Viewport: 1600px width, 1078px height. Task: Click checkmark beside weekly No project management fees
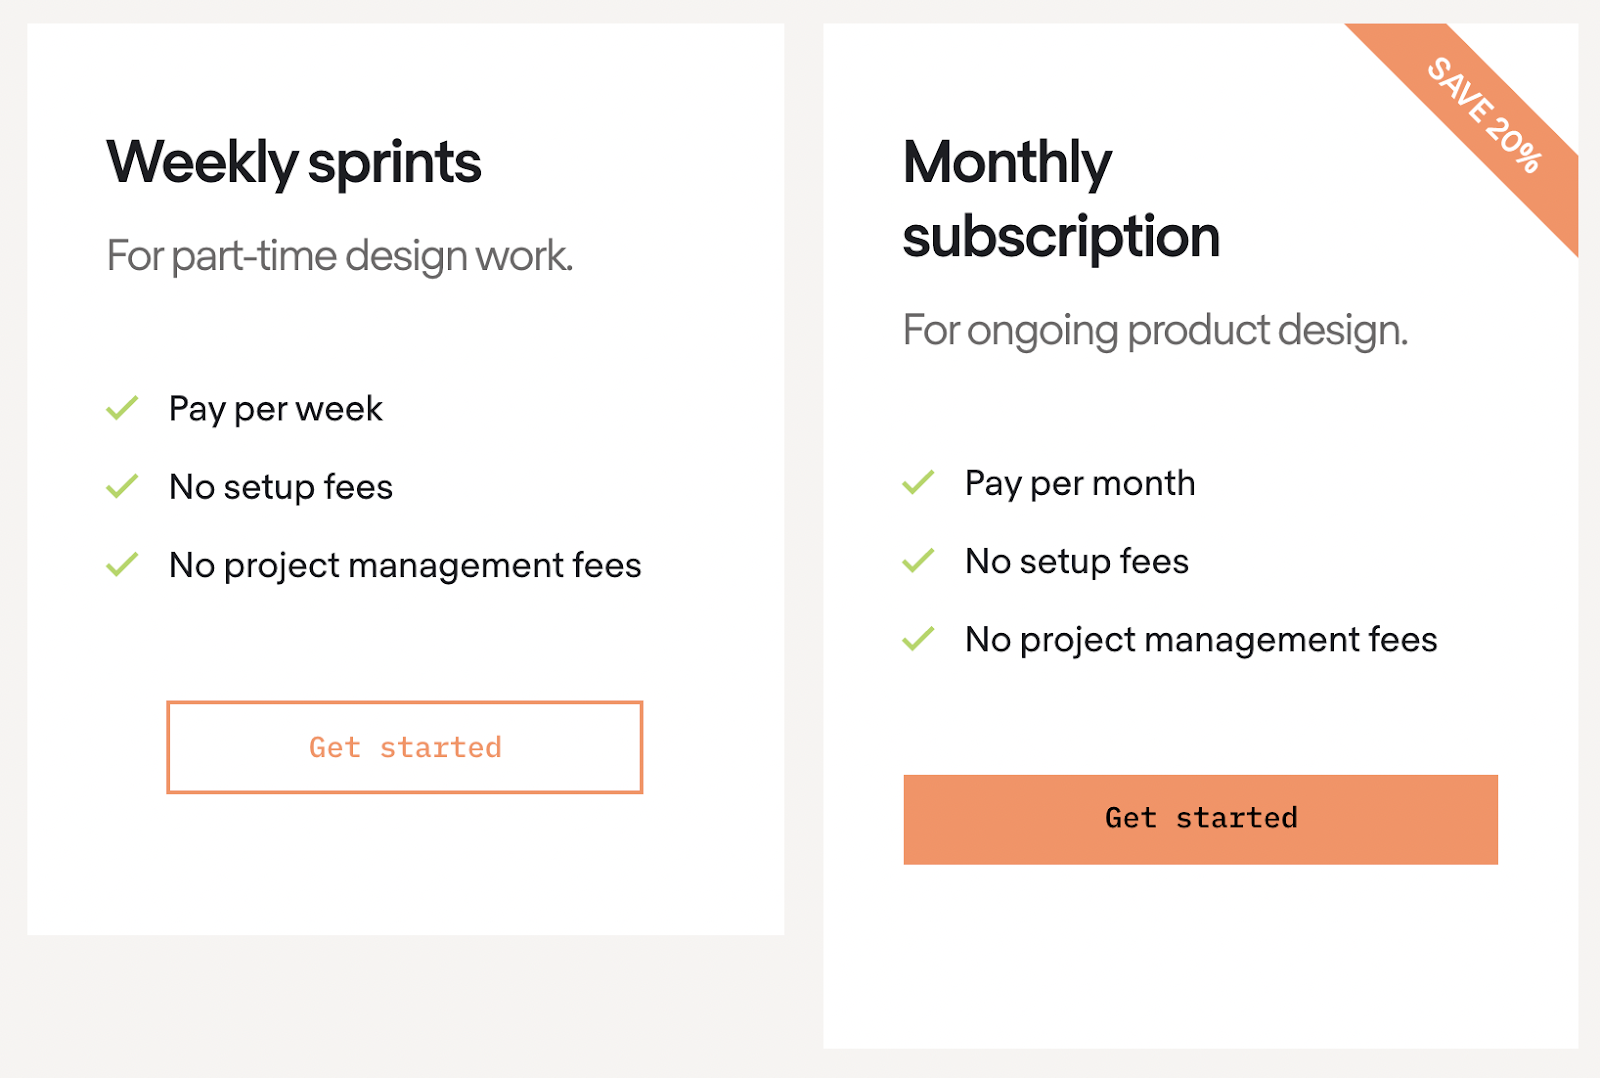pyautogui.click(x=122, y=565)
